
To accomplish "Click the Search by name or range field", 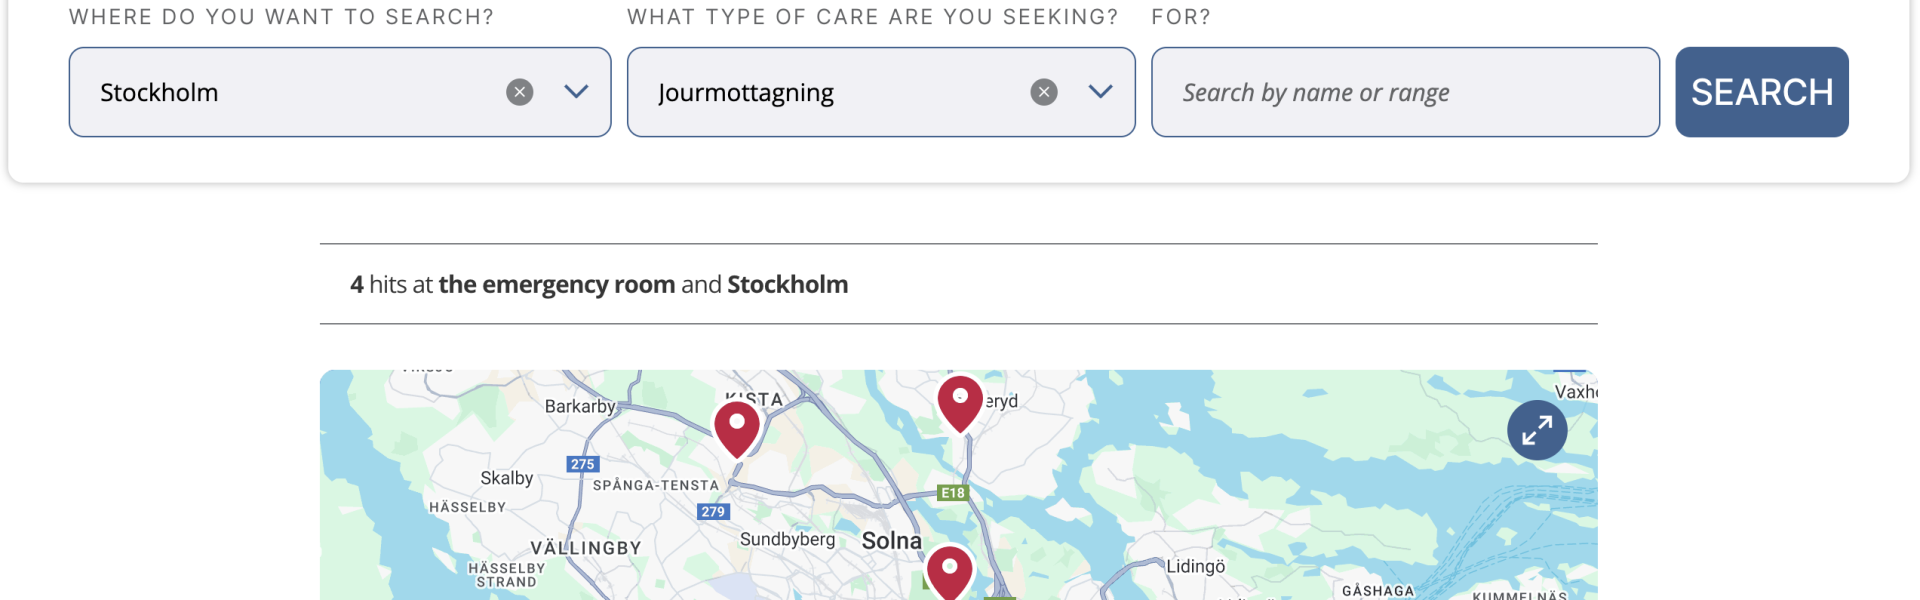I will pyautogui.click(x=1405, y=92).
